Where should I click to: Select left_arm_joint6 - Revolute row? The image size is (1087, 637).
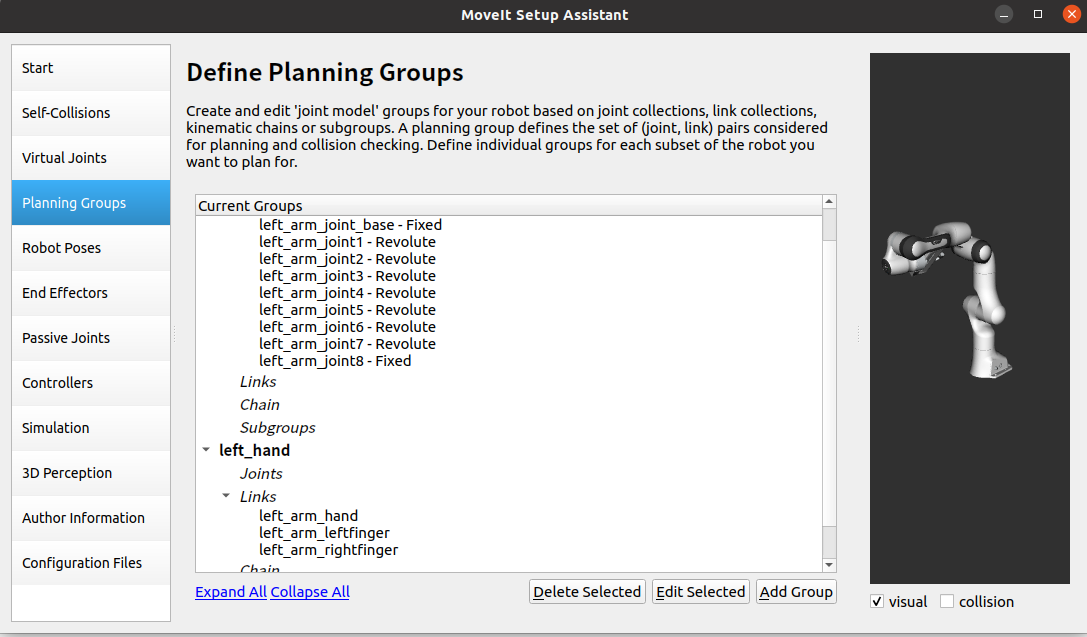click(x=347, y=326)
